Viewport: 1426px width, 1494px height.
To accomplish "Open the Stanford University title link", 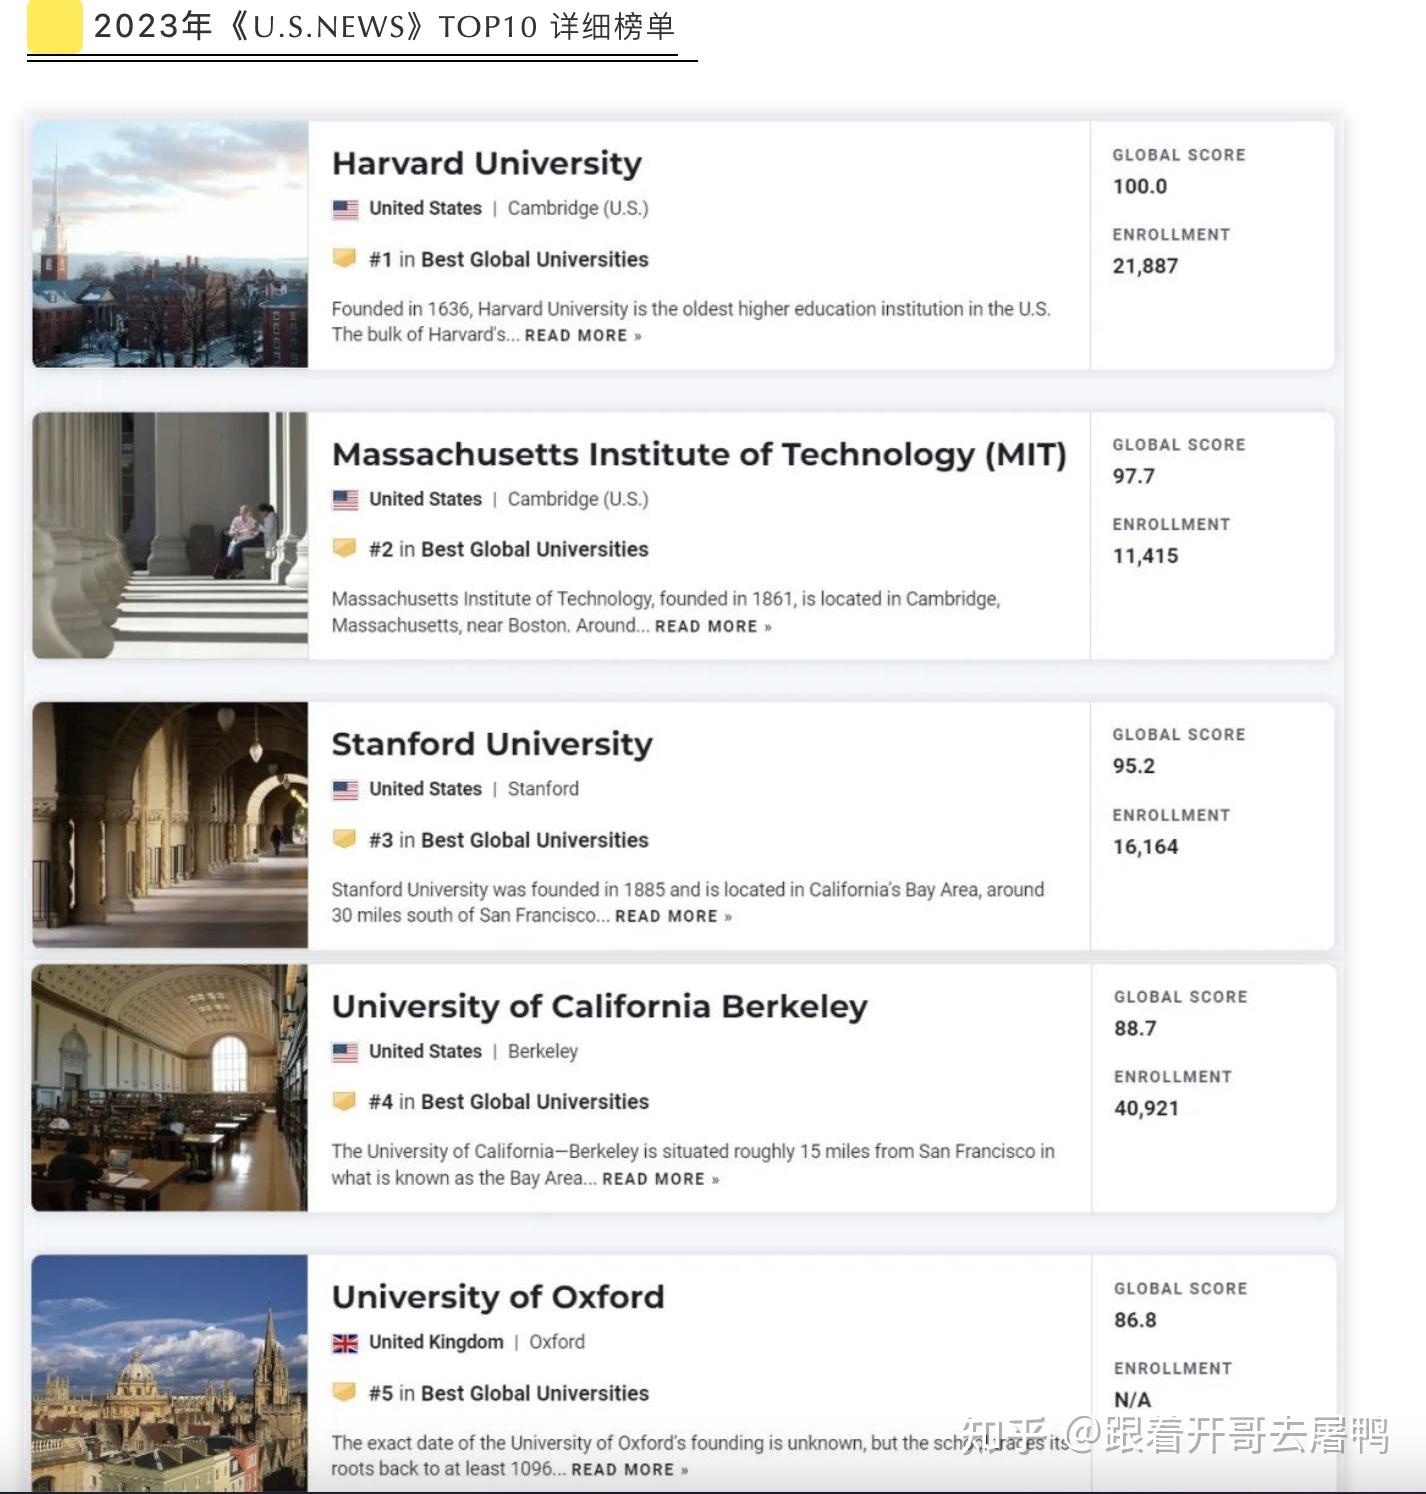I will tap(492, 744).
